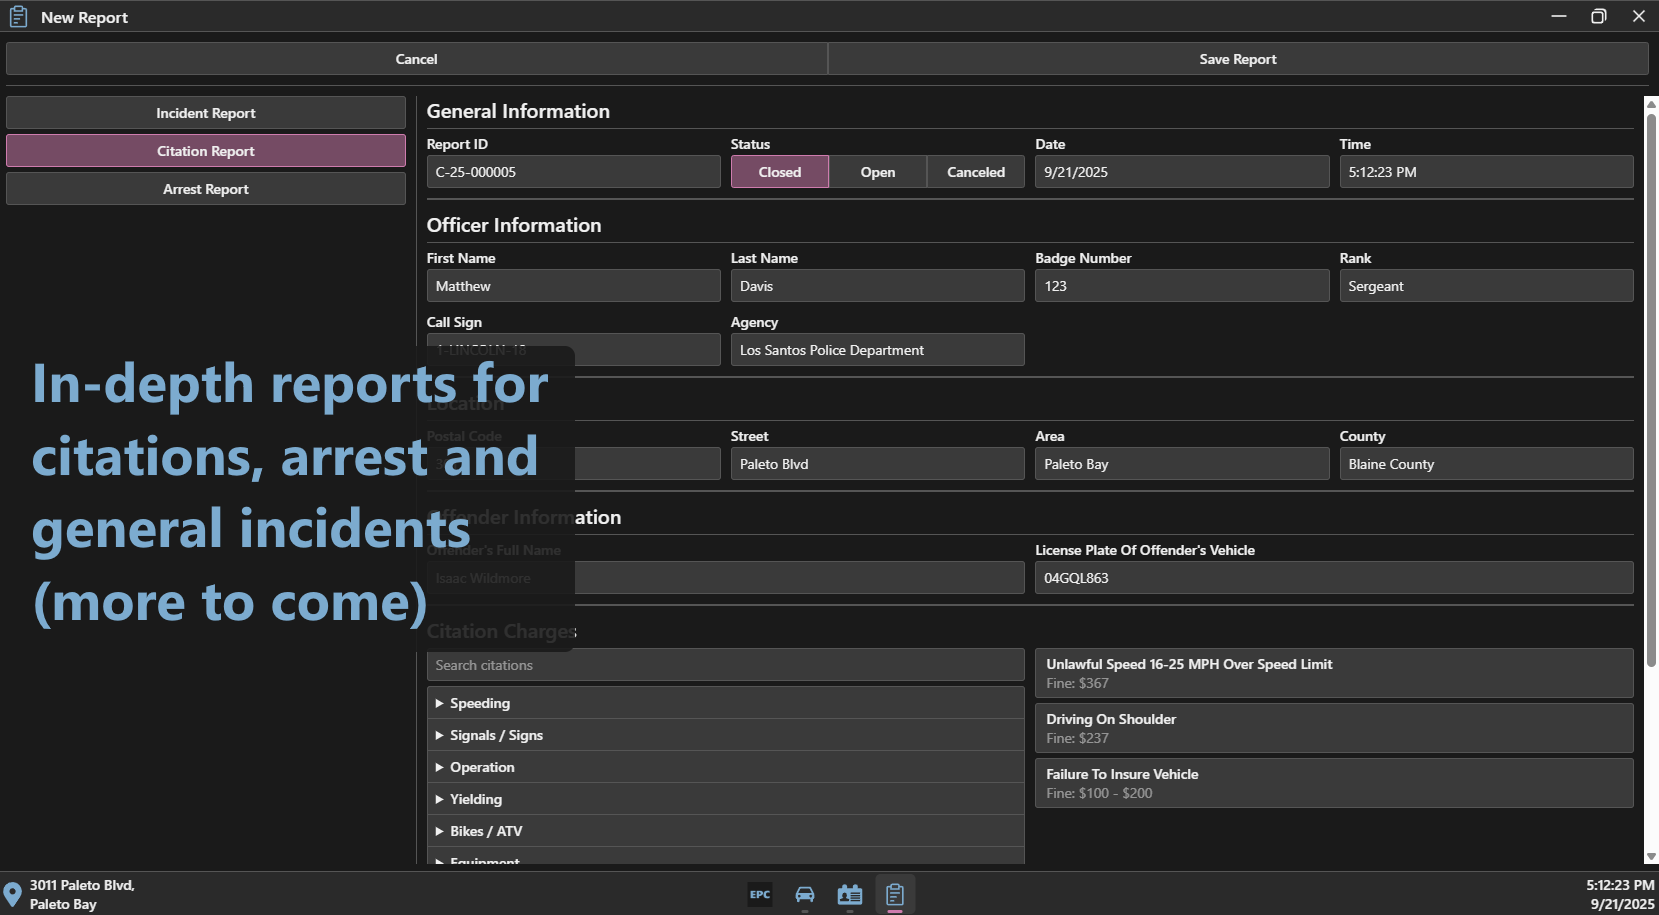The width and height of the screenshot is (1659, 915).
Task: Open the ID card lookup icon
Action: coord(850,894)
